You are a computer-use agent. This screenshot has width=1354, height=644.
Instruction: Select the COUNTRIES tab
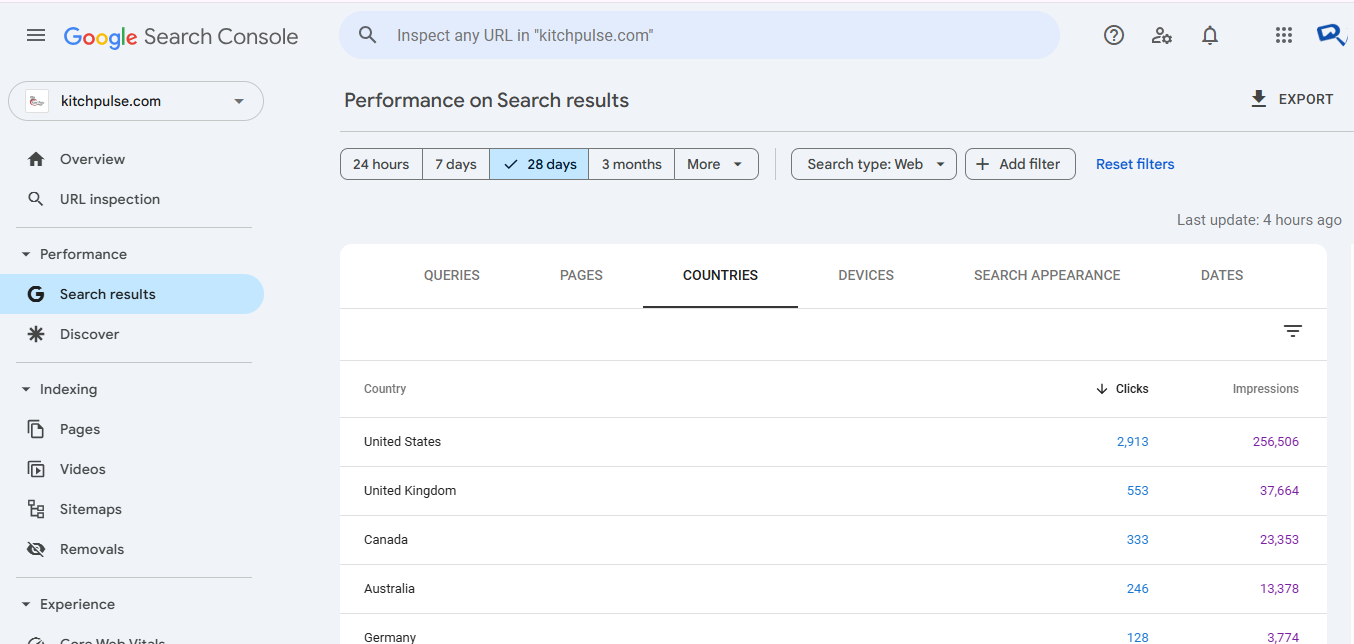pos(720,275)
